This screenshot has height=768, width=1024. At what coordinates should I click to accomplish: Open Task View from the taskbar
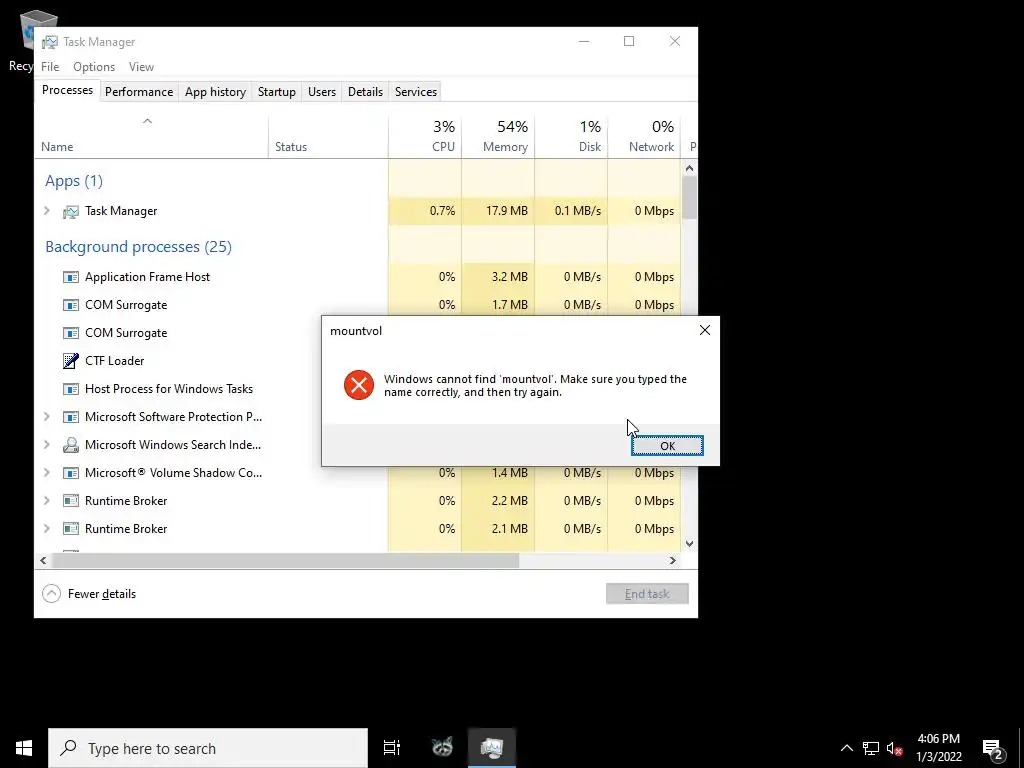pos(392,748)
